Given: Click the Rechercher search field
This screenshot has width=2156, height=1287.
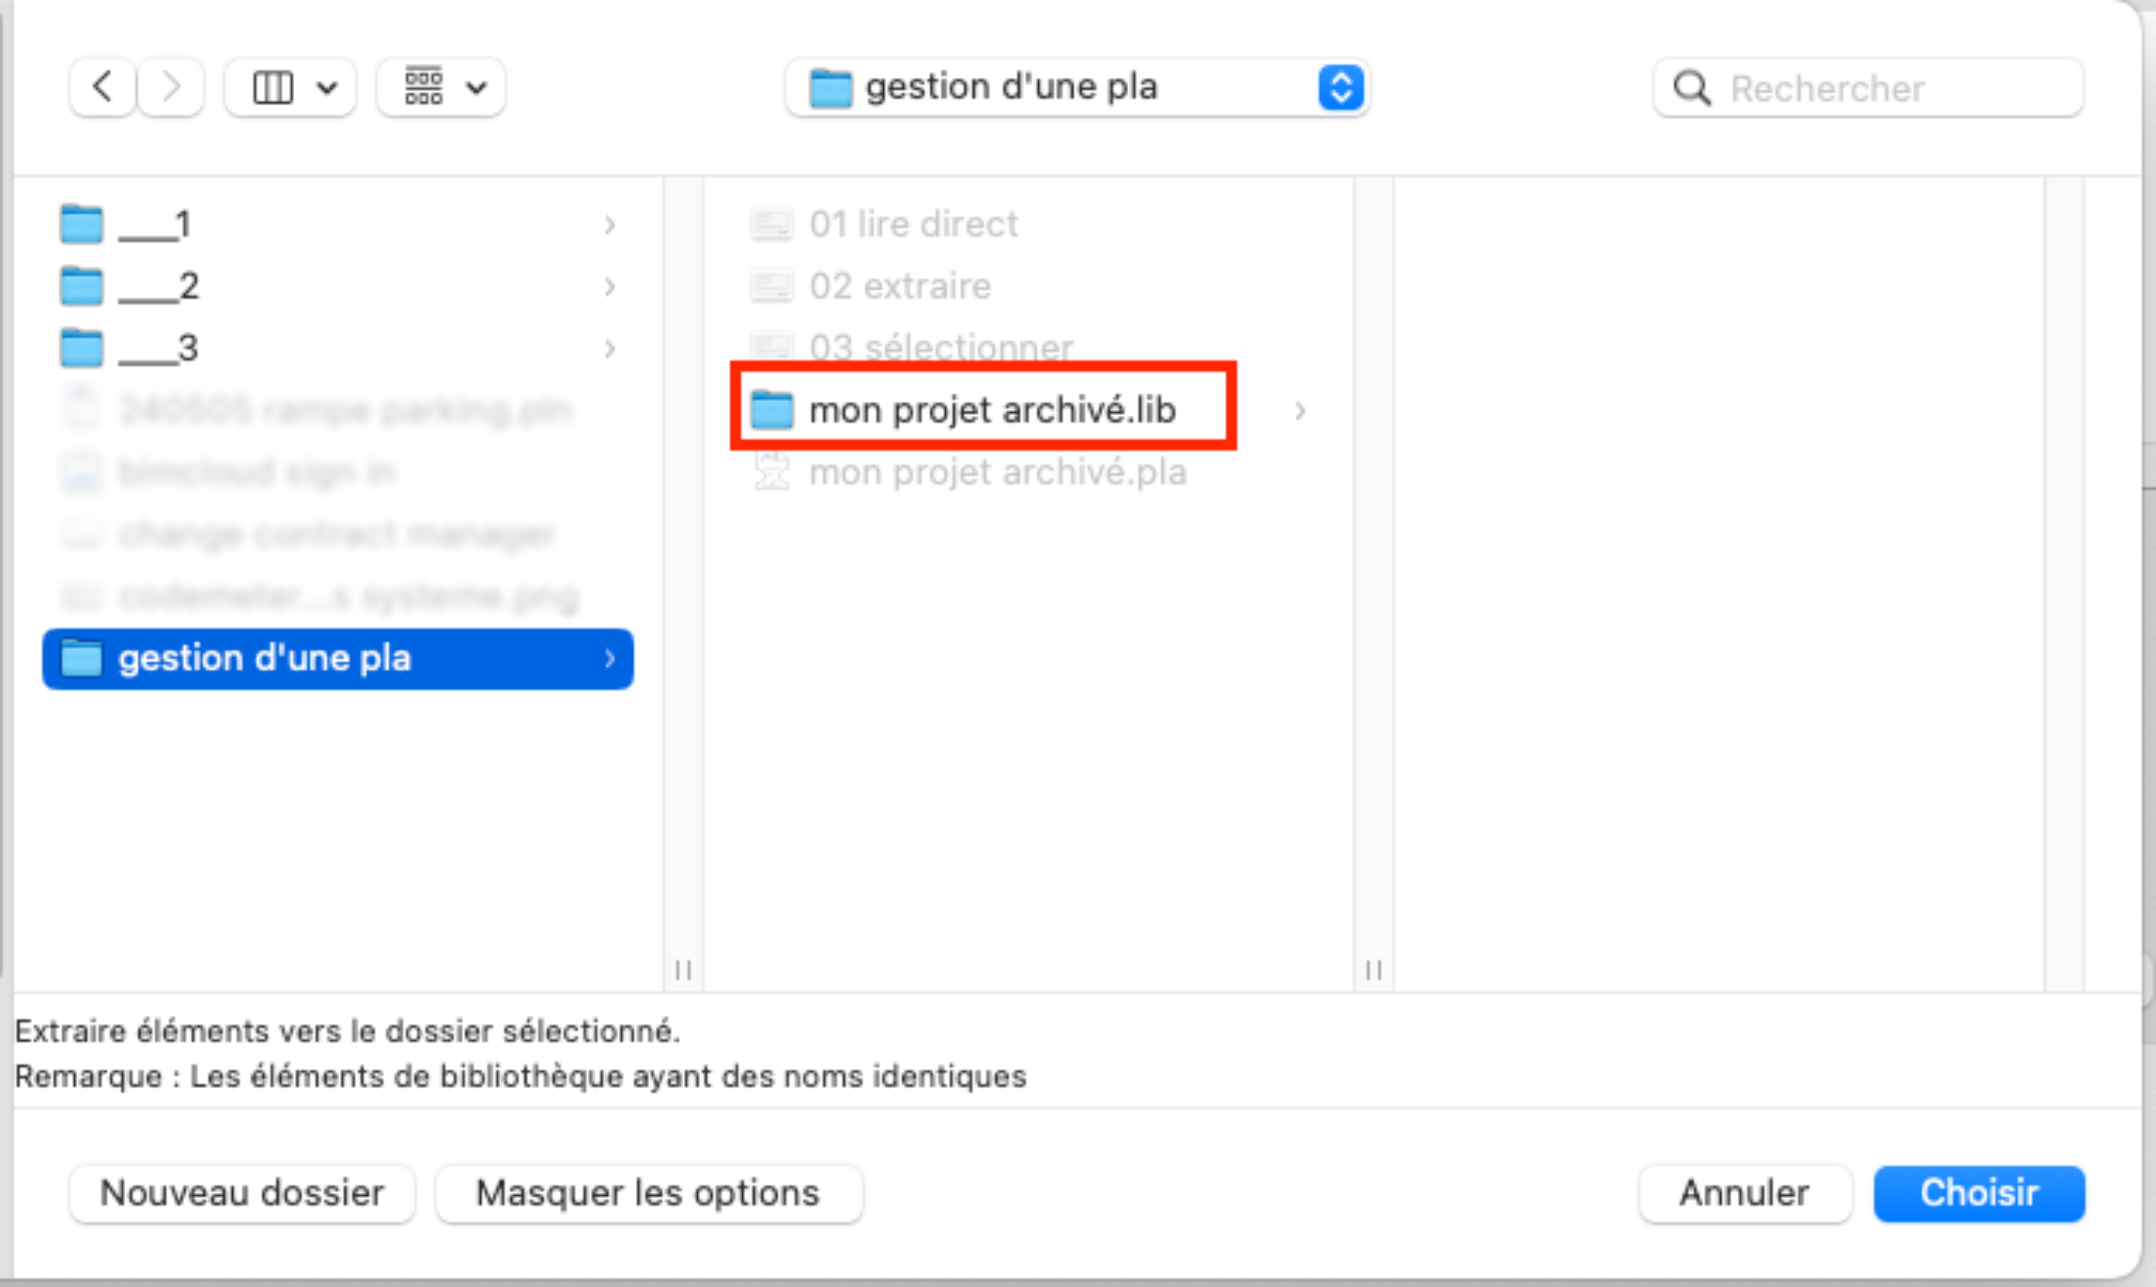Looking at the screenshot, I should (x=1868, y=88).
